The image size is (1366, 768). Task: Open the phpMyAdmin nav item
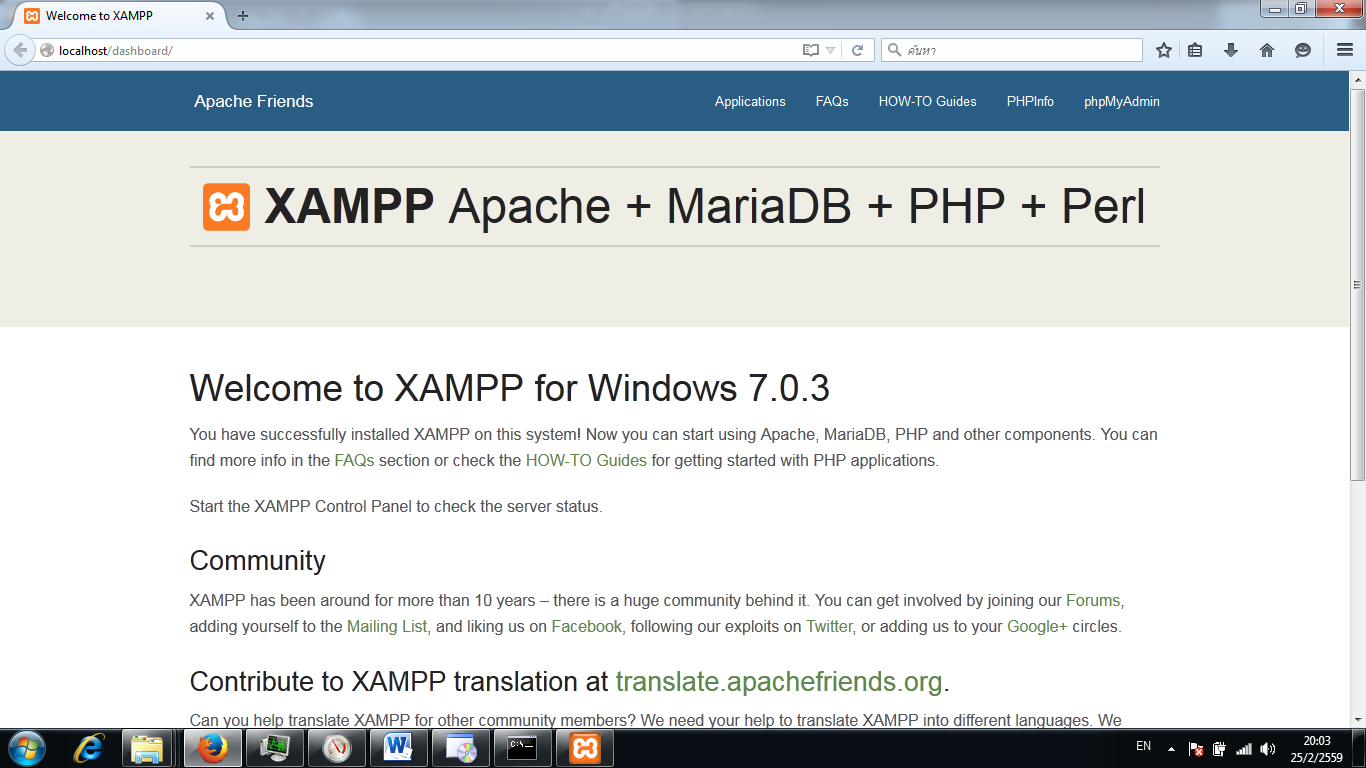[1122, 101]
